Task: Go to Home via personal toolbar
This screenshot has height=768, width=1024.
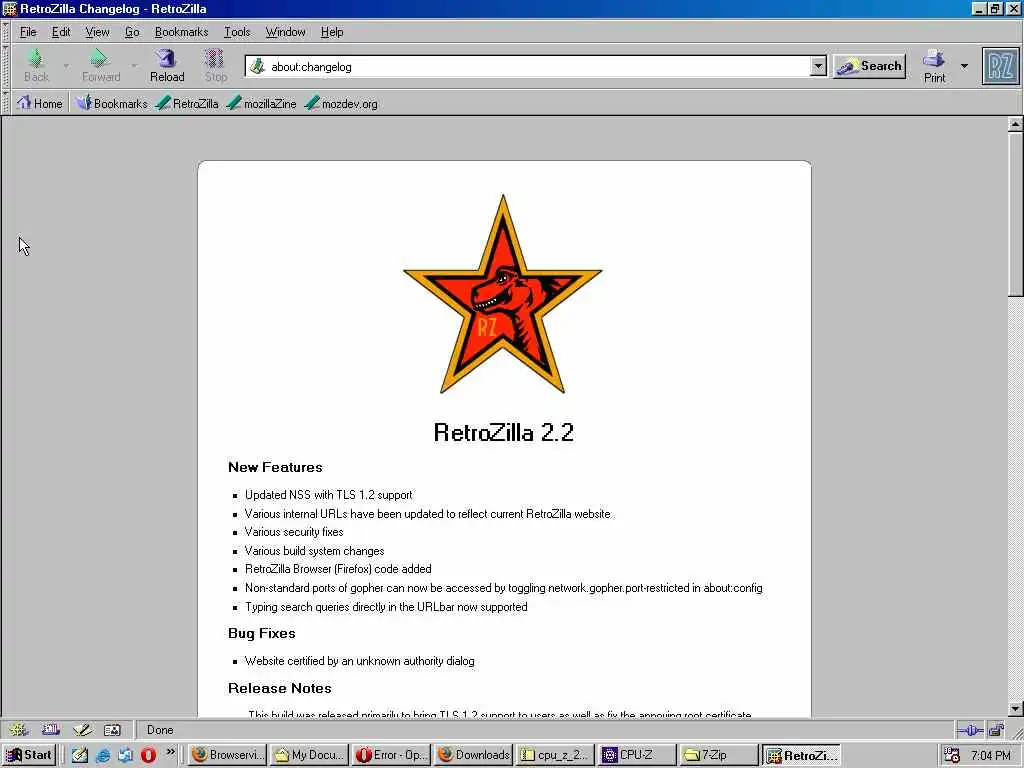Action: coord(39,103)
